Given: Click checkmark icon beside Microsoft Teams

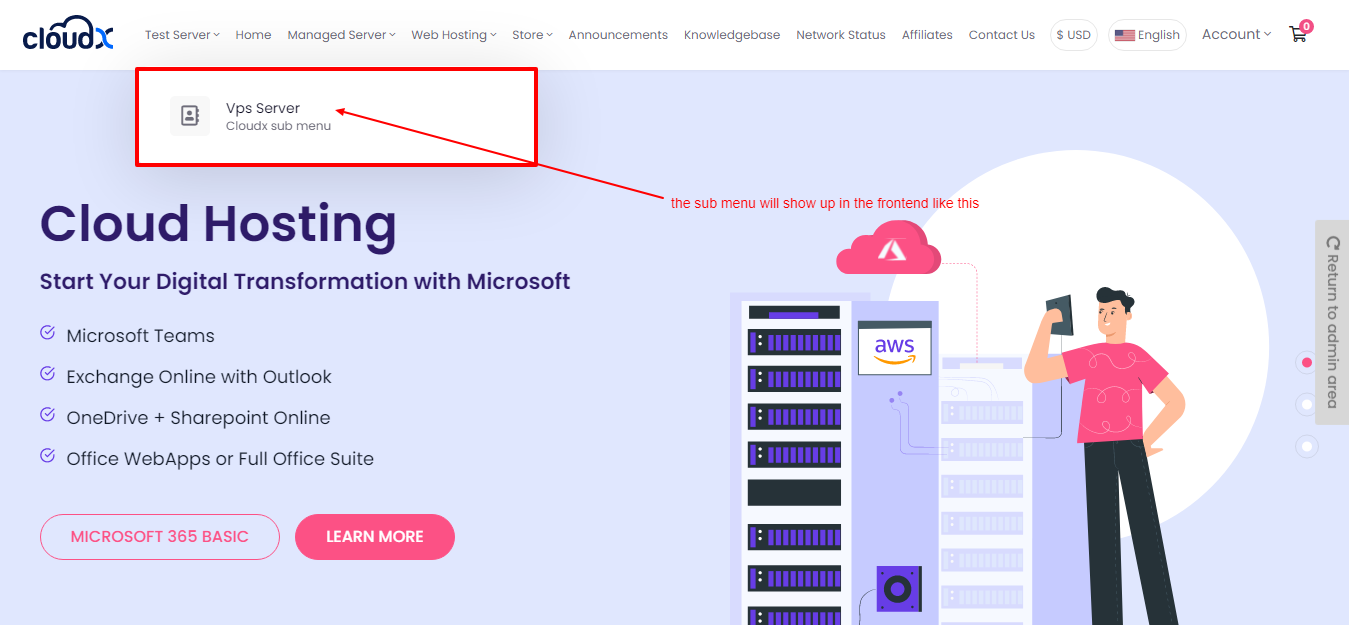Looking at the screenshot, I should pyautogui.click(x=47, y=333).
